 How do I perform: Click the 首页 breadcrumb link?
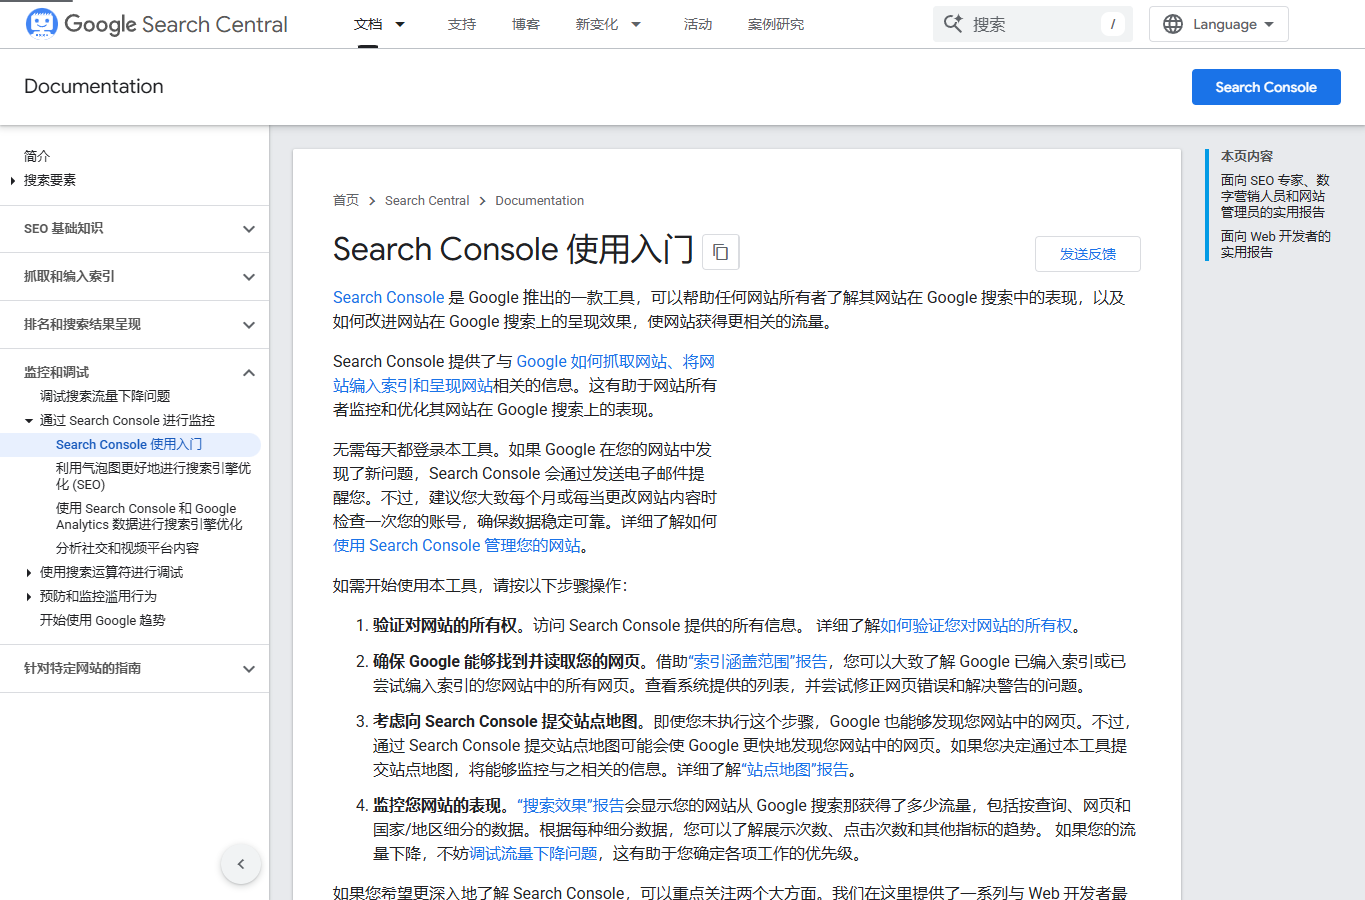346,201
